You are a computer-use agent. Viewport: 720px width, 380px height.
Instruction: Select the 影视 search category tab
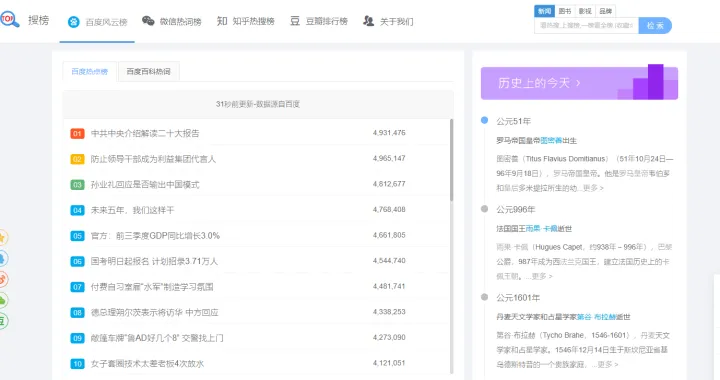(585, 11)
